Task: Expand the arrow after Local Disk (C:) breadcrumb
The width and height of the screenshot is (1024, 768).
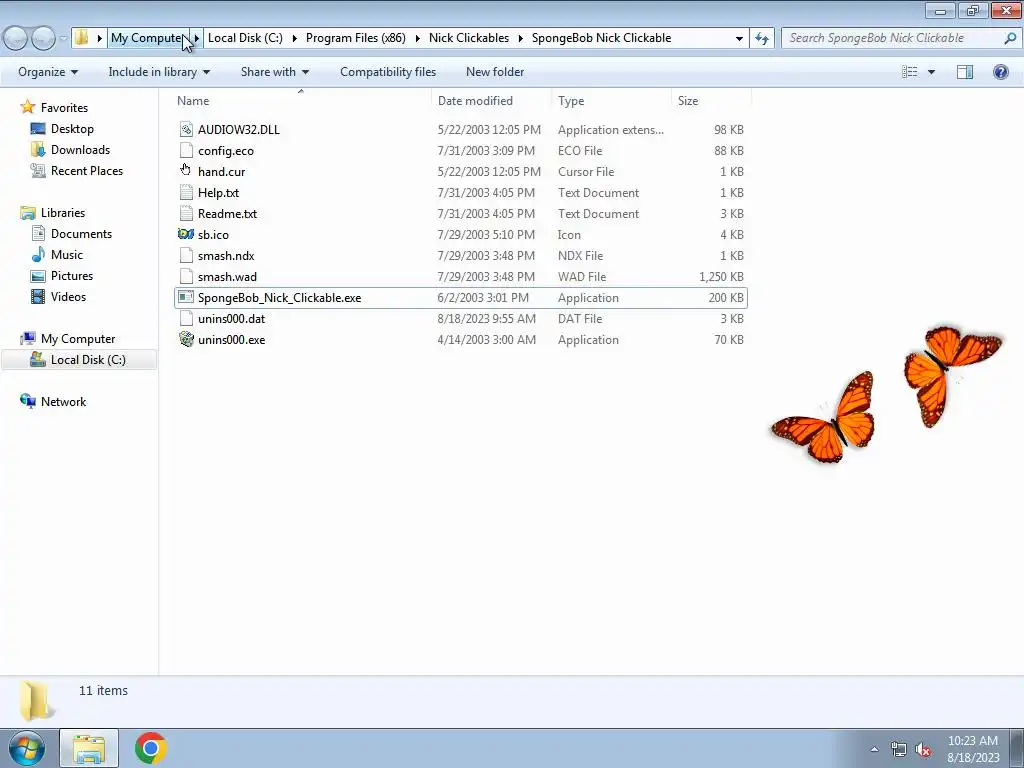Action: coord(295,38)
